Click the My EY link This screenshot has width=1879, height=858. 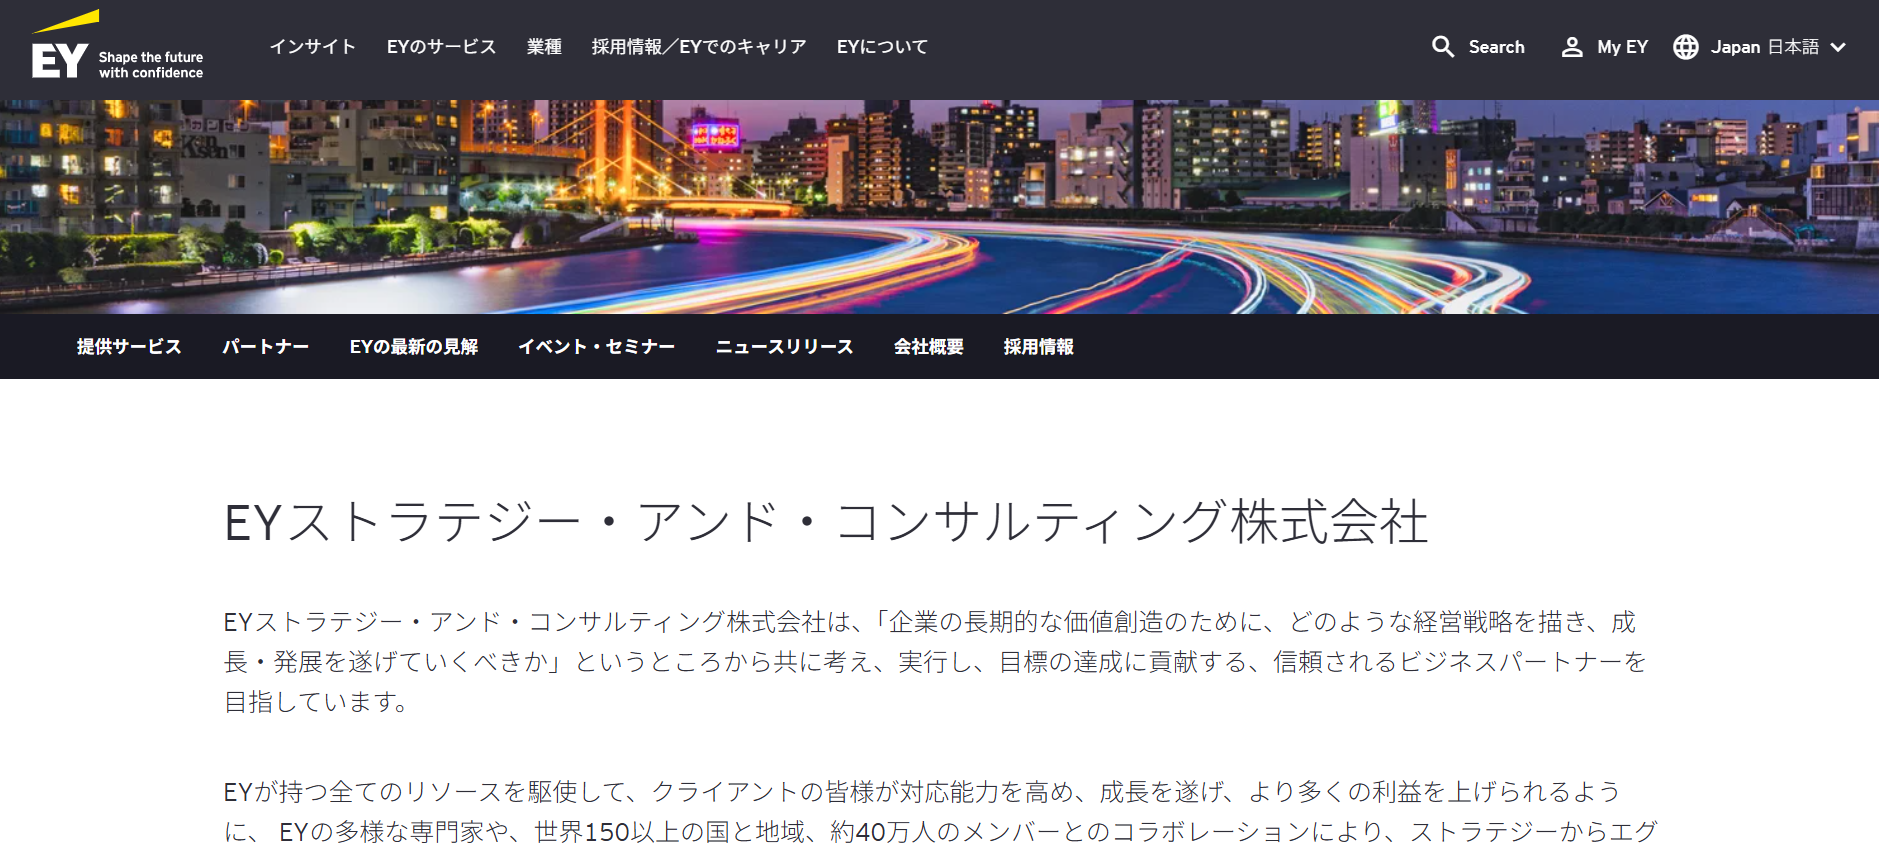click(x=1622, y=47)
